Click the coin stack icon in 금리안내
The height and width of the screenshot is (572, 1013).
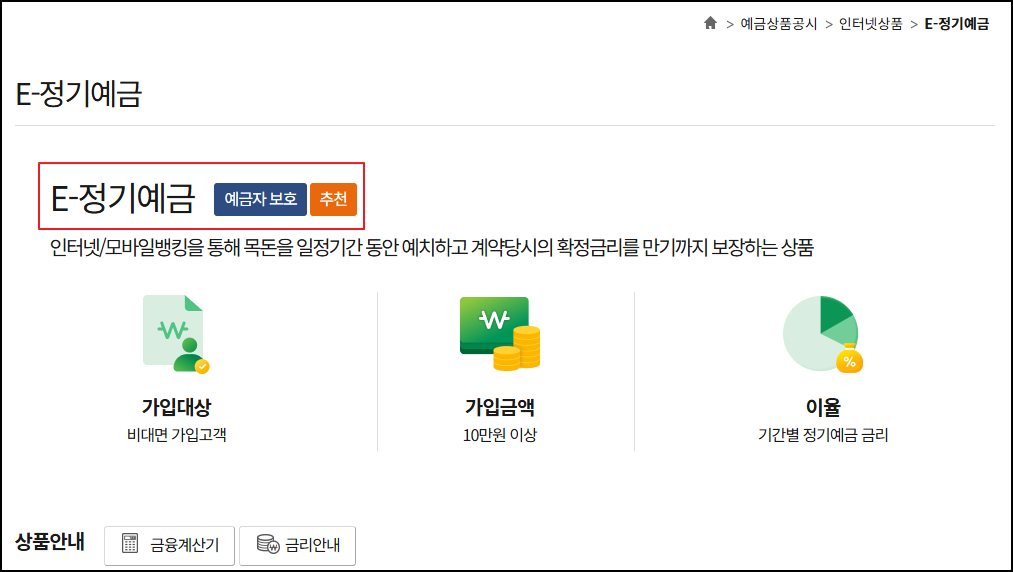(x=268, y=544)
